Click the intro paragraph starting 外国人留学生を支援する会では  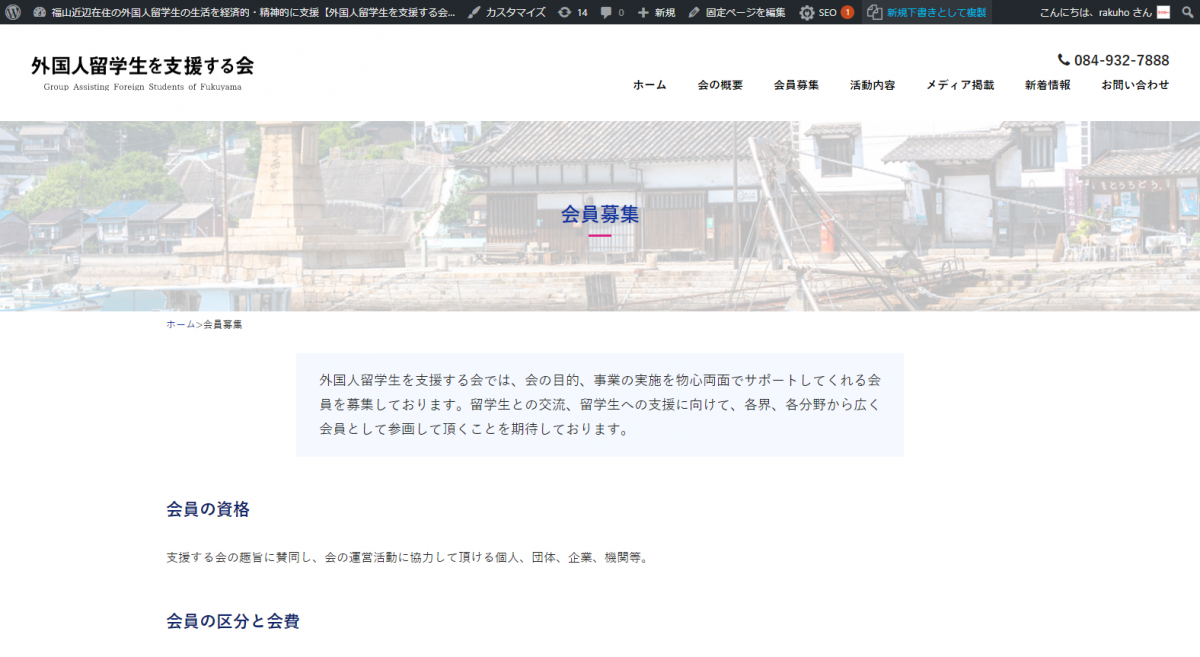click(600, 405)
